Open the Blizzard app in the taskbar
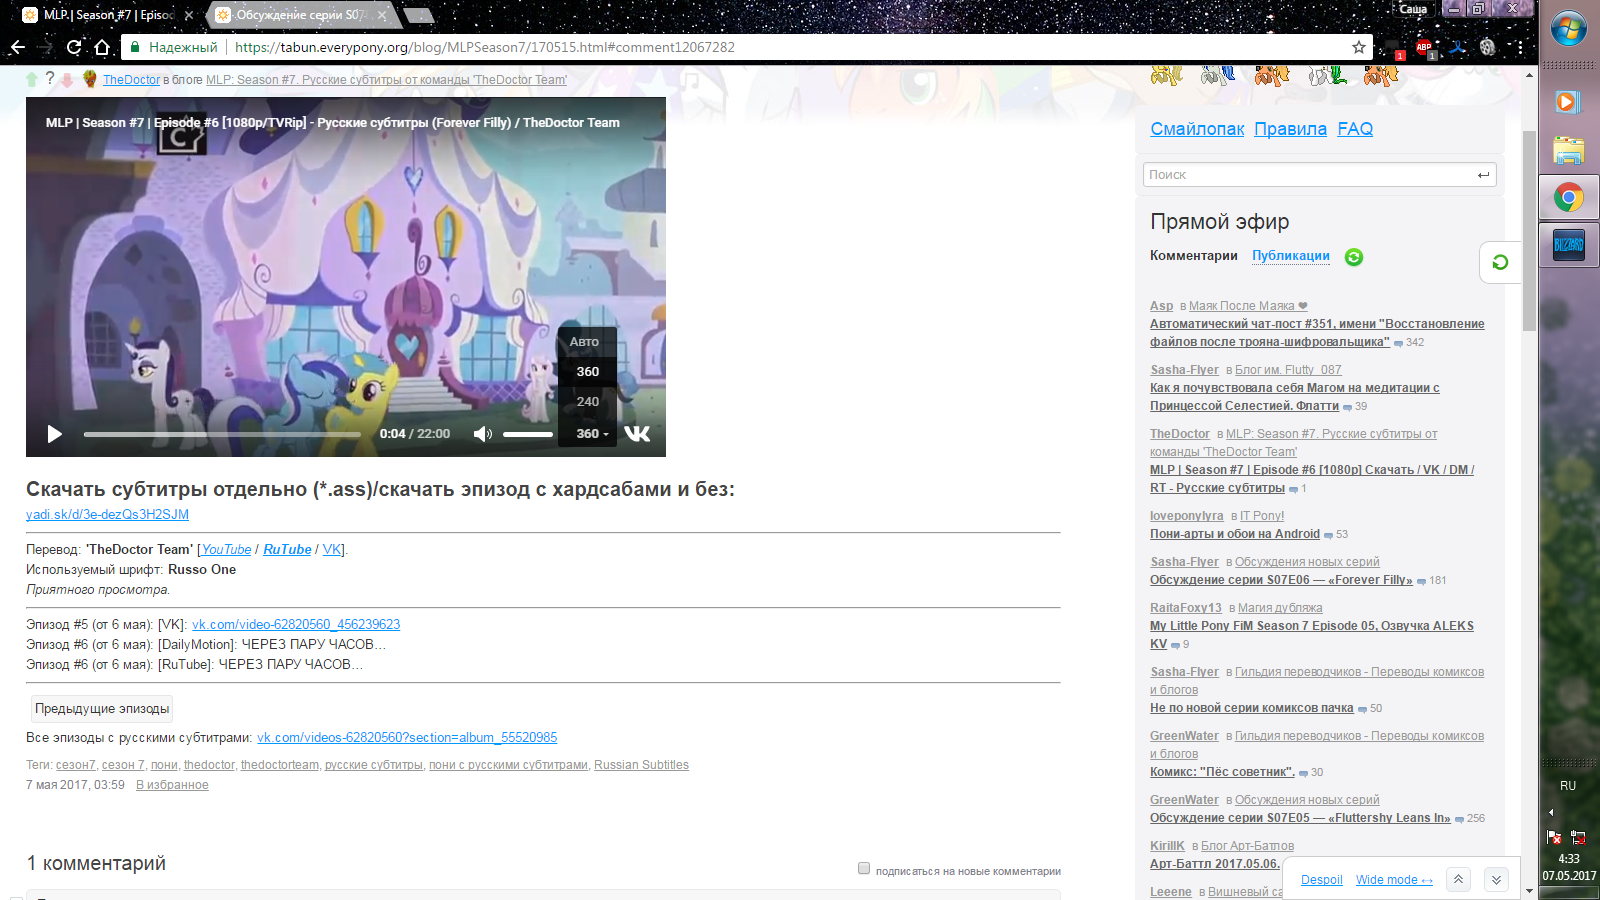This screenshot has height=900, width=1600. point(1568,245)
